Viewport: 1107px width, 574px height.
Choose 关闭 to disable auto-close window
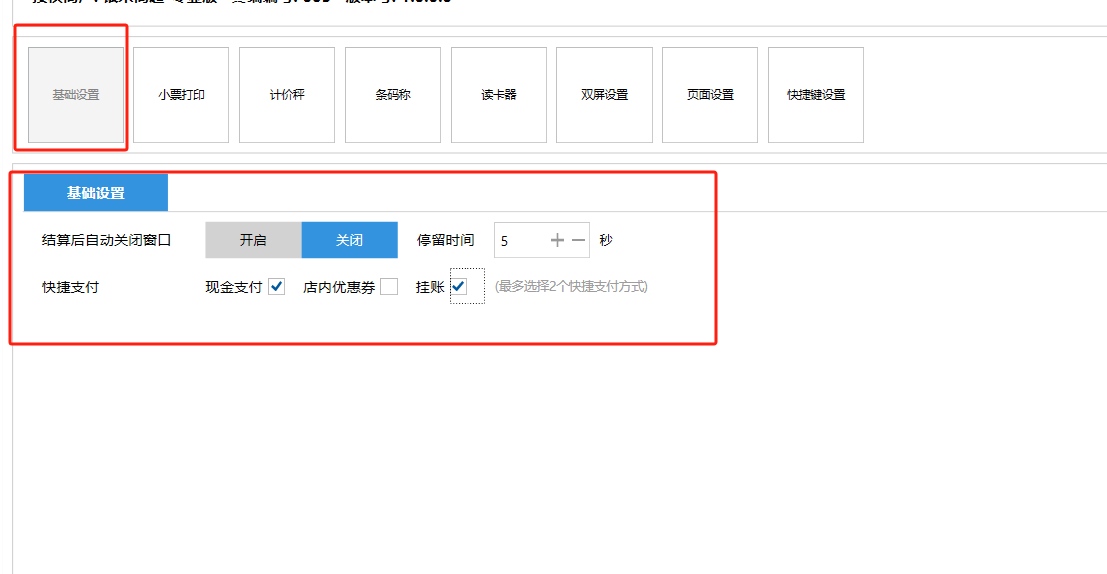349,241
